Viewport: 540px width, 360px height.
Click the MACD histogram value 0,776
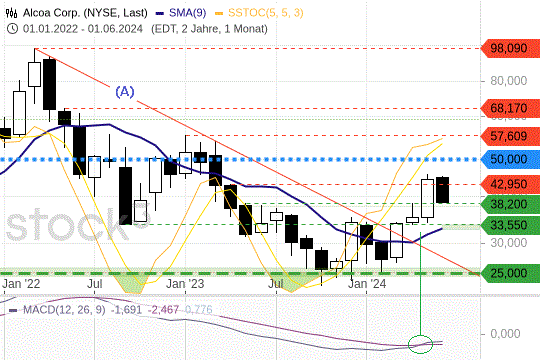[198, 310]
